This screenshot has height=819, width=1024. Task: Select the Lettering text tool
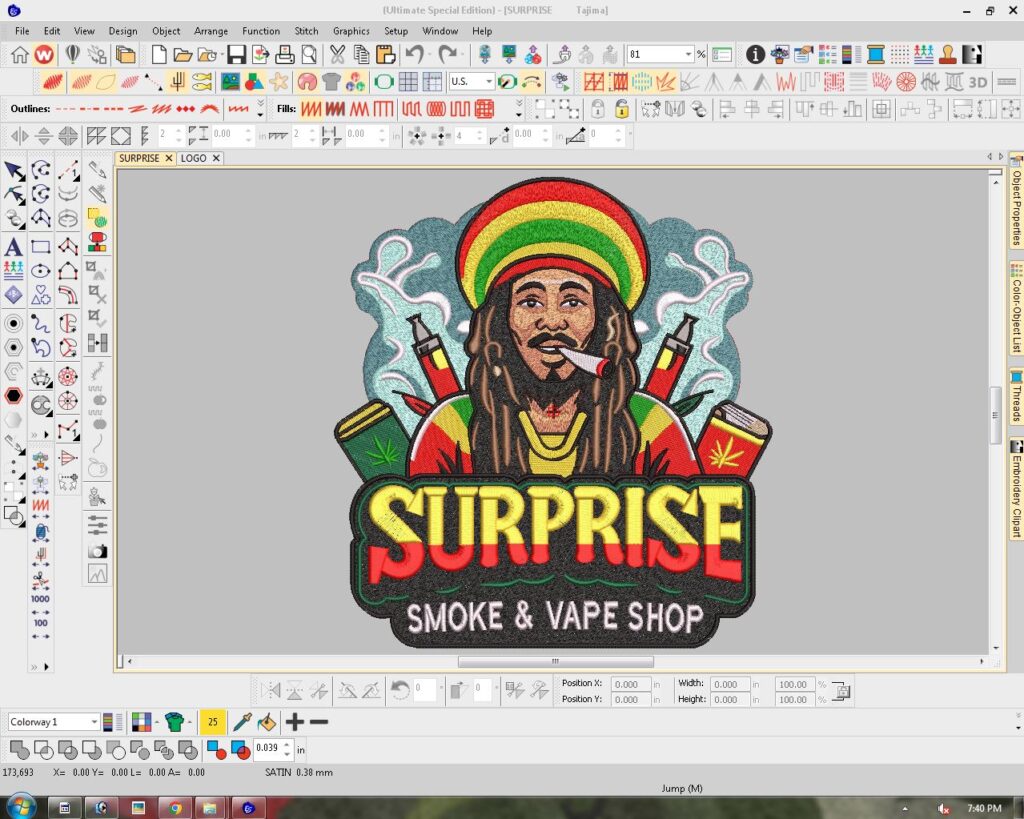point(14,247)
